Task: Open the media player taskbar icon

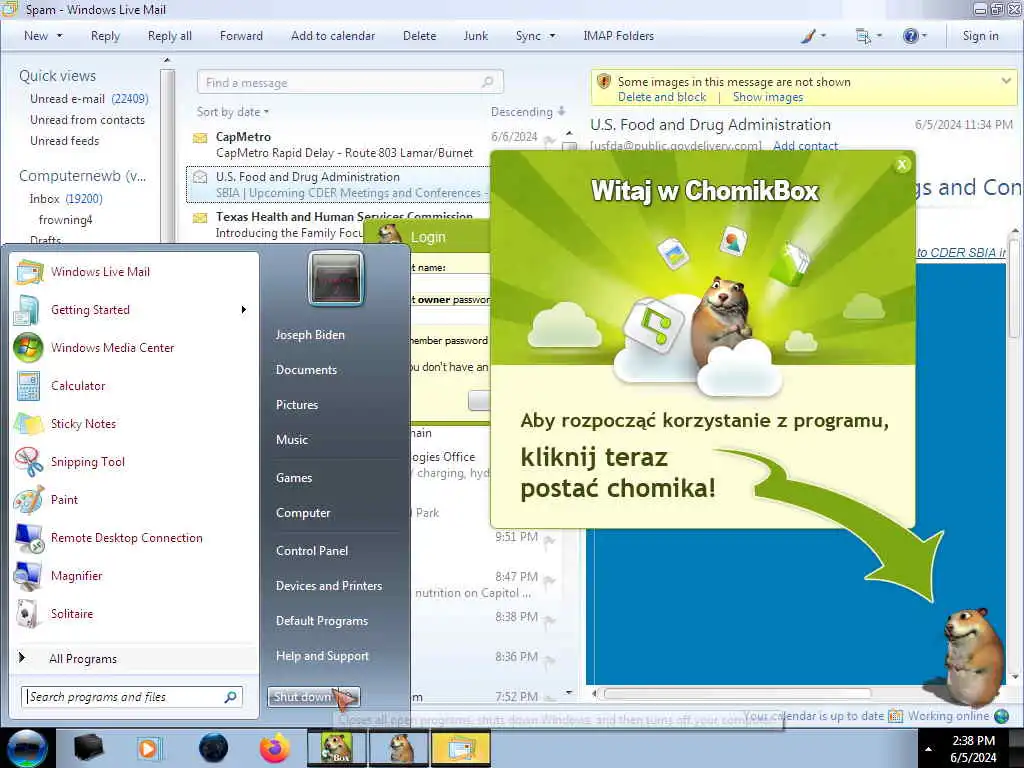Action: (x=149, y=748)
